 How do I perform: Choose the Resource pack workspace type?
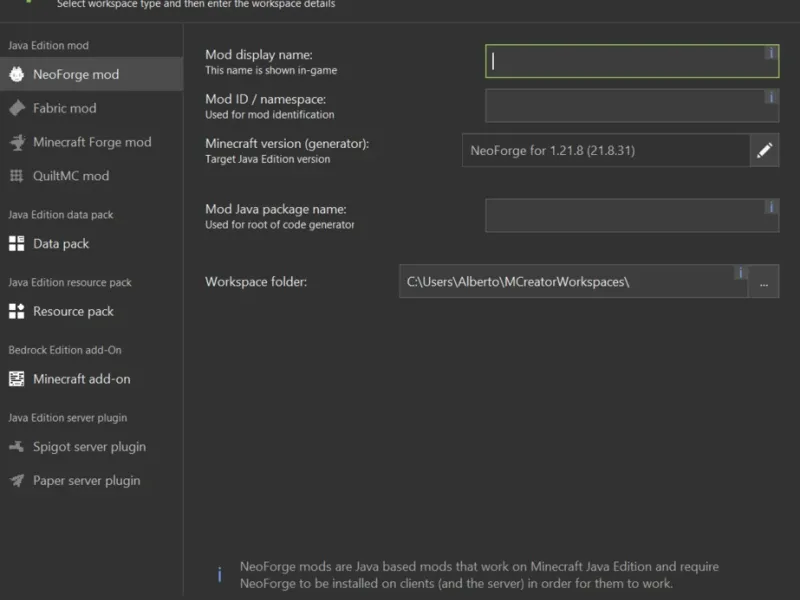[91, 311]
